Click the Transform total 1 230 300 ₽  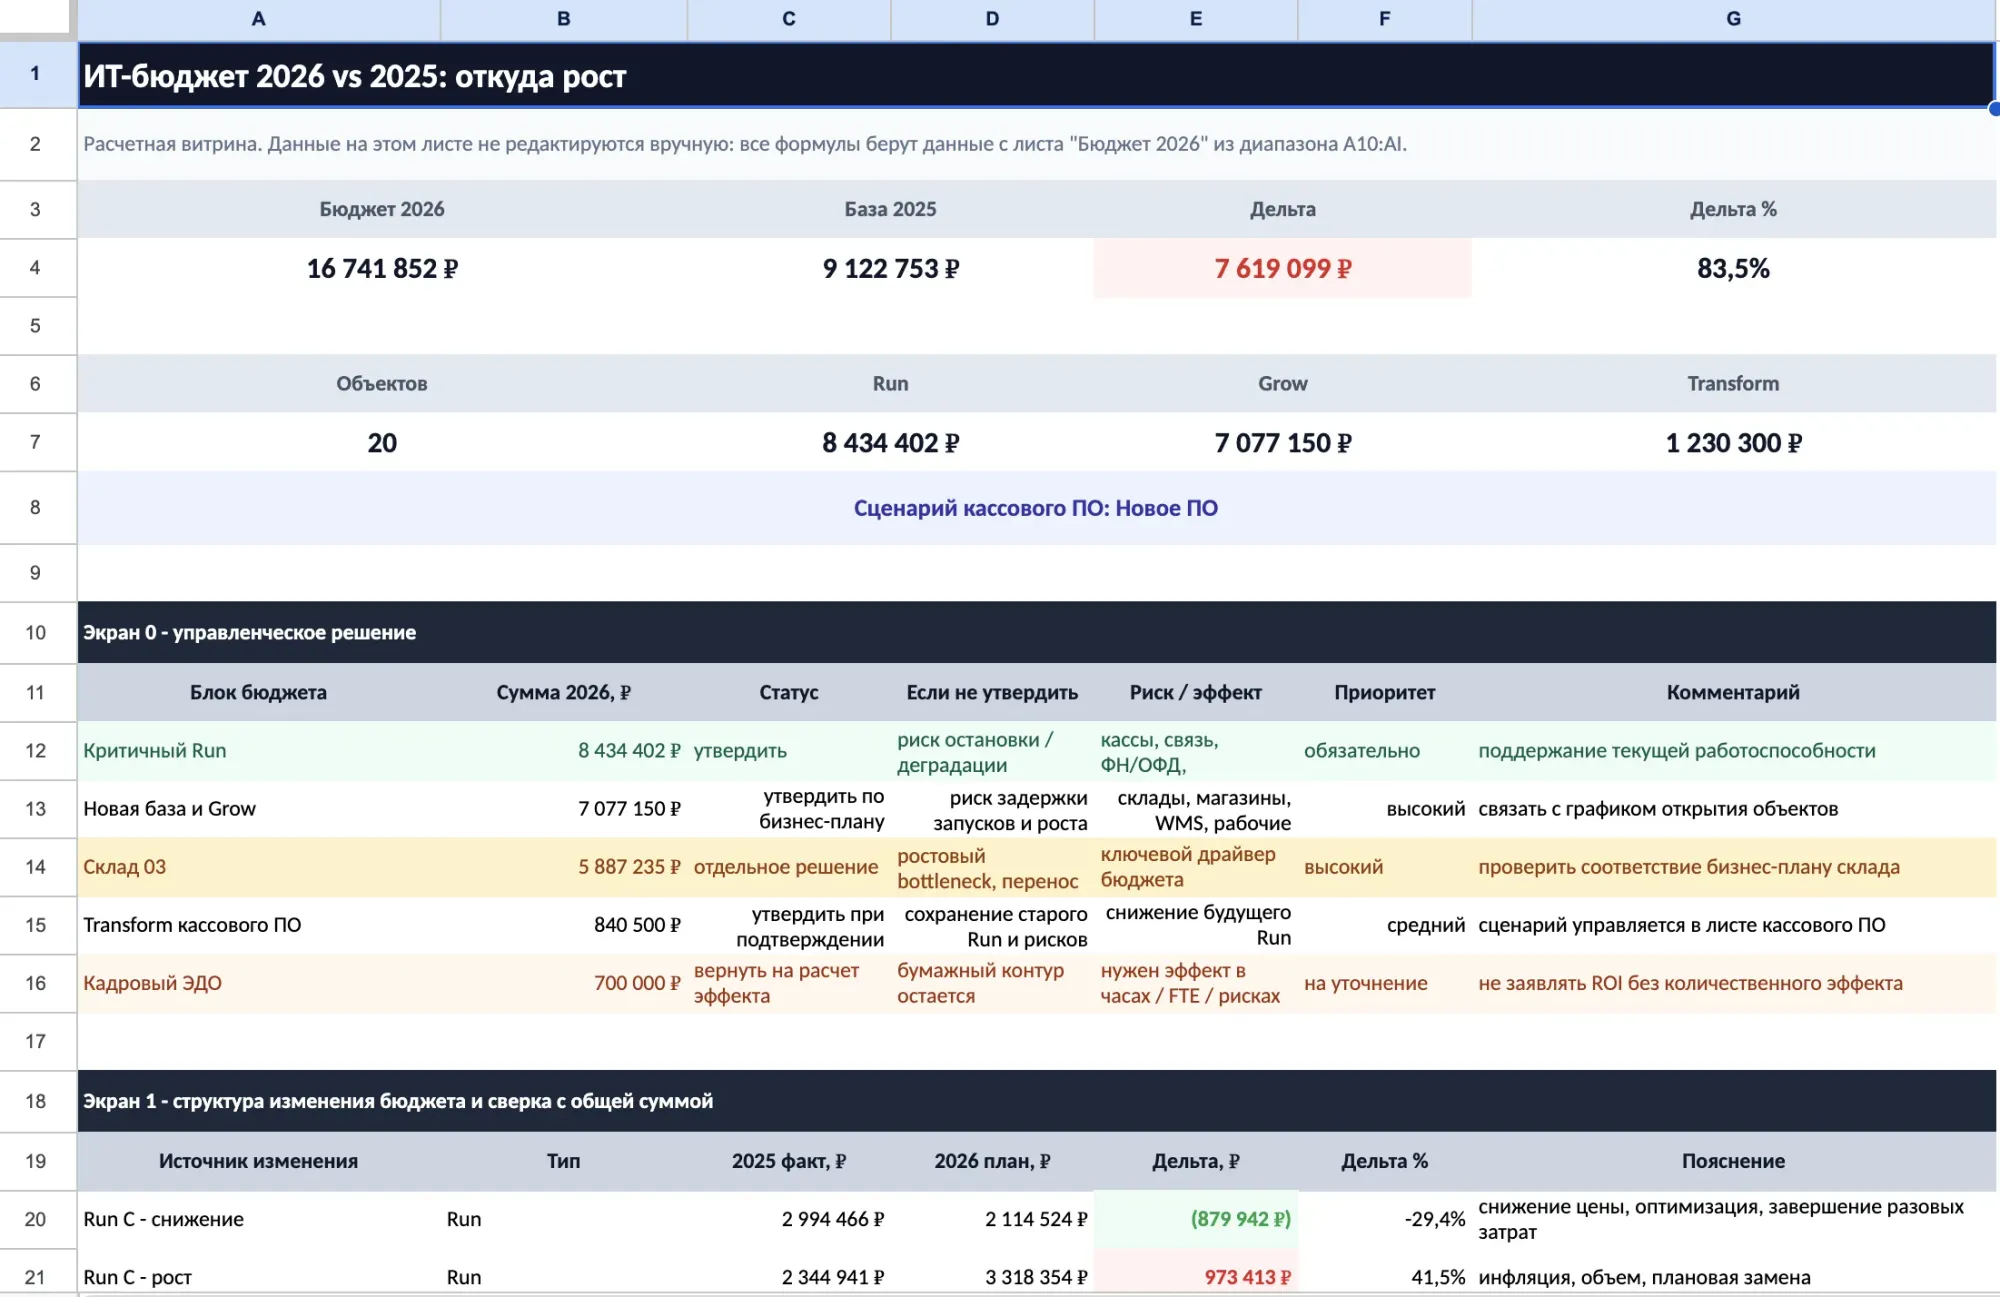1734,443
